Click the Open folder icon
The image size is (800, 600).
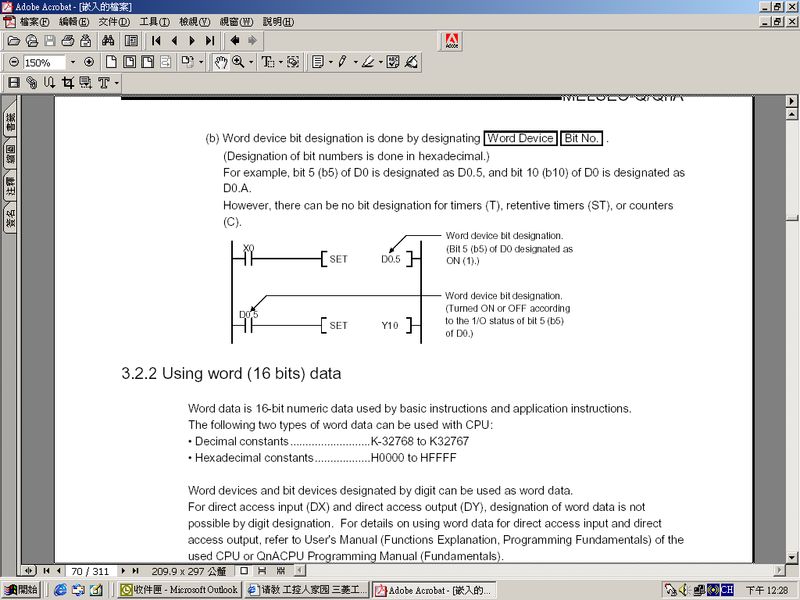click(14, 41)
